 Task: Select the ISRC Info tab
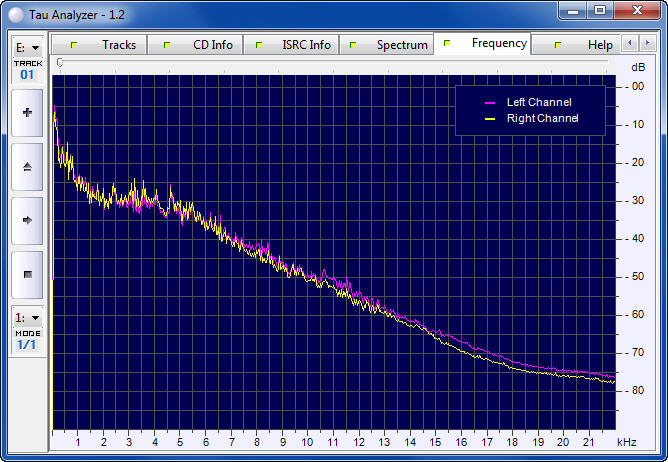click(295, 45)
